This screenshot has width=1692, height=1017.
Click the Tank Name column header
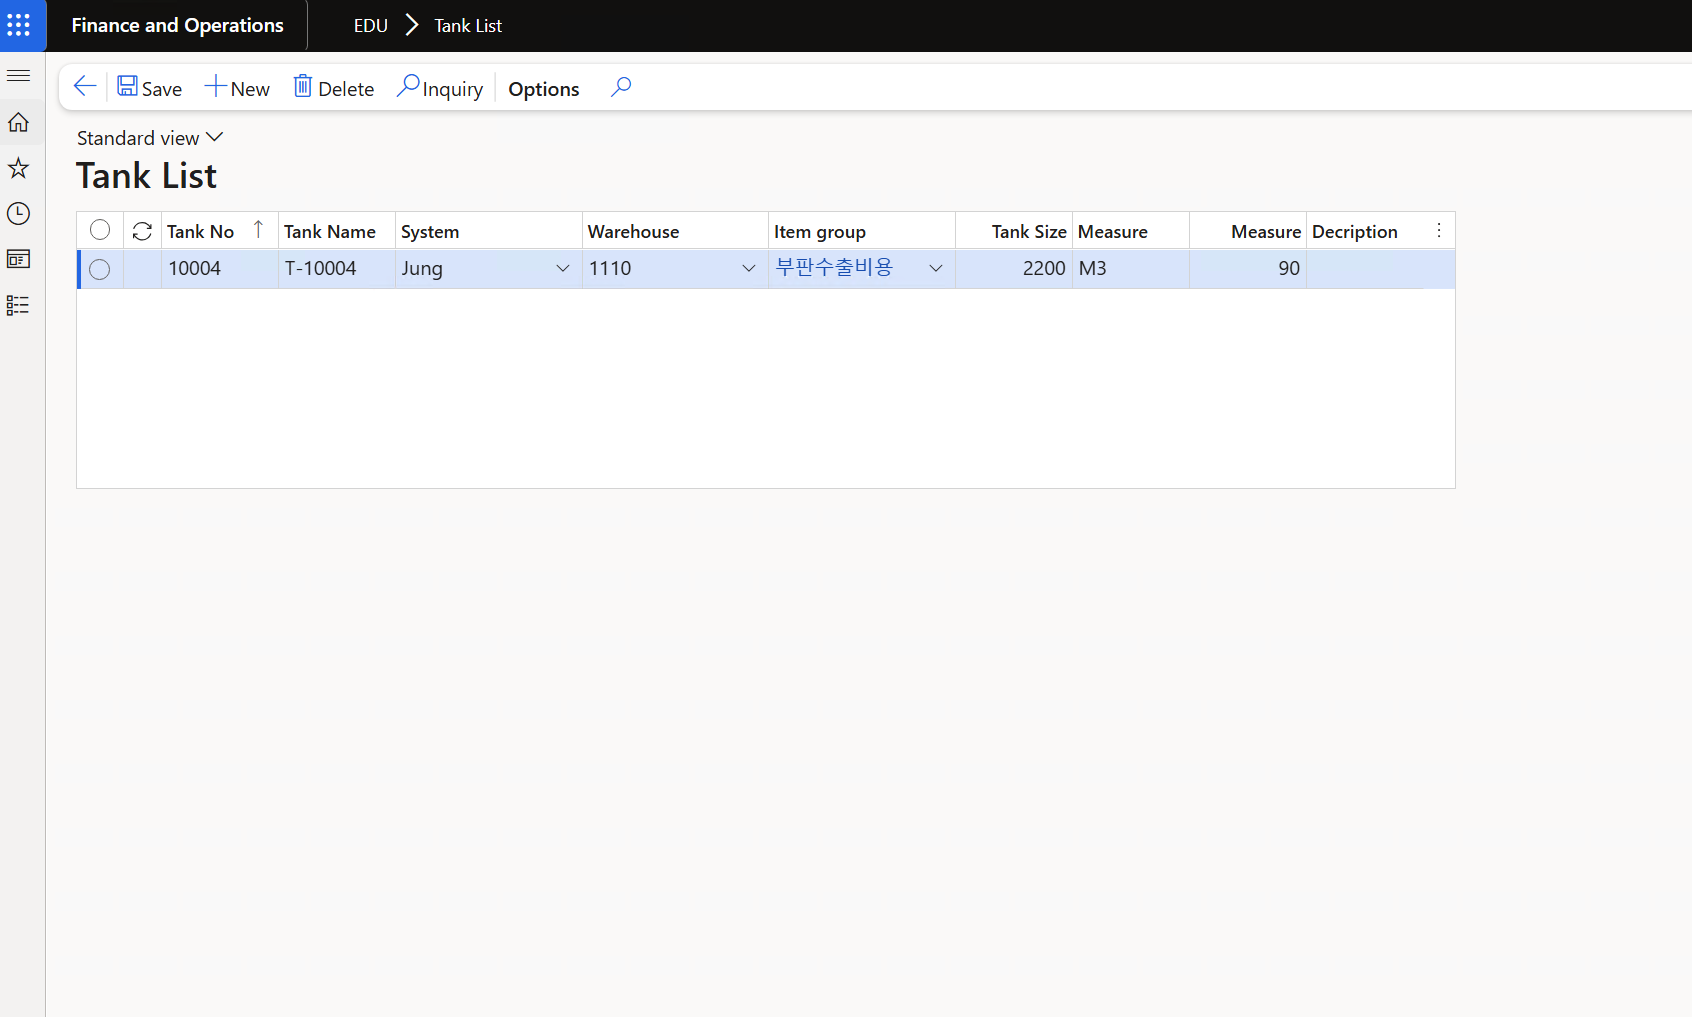[330, 231]
